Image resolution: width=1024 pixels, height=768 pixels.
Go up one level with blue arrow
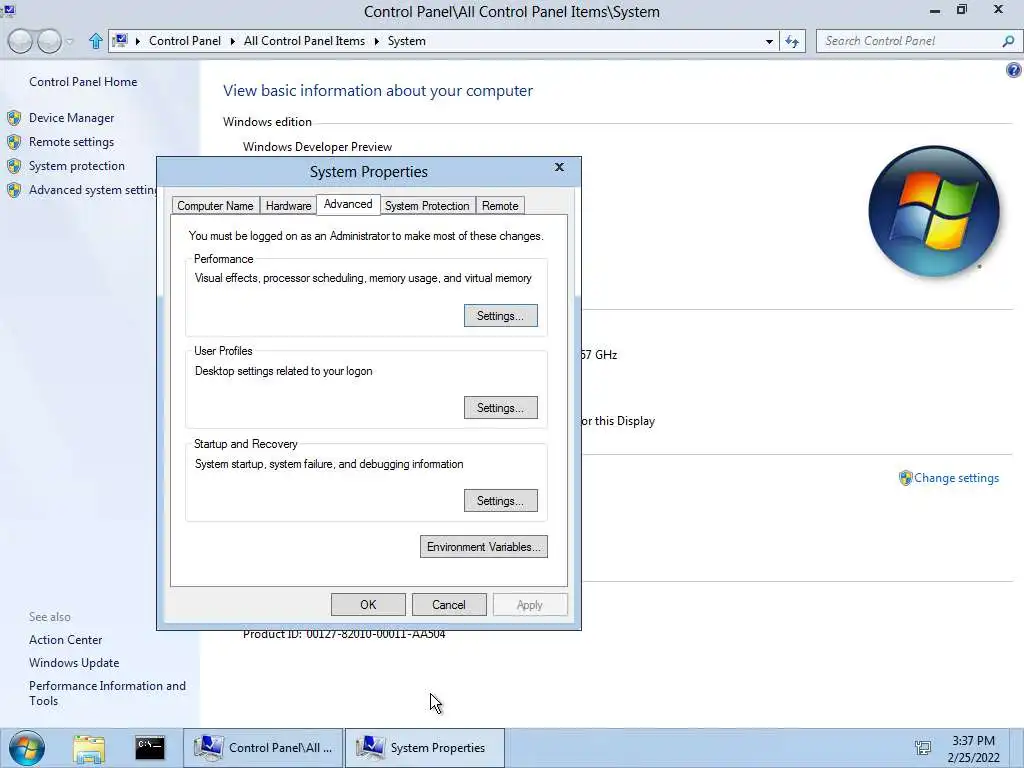point(95,41)
